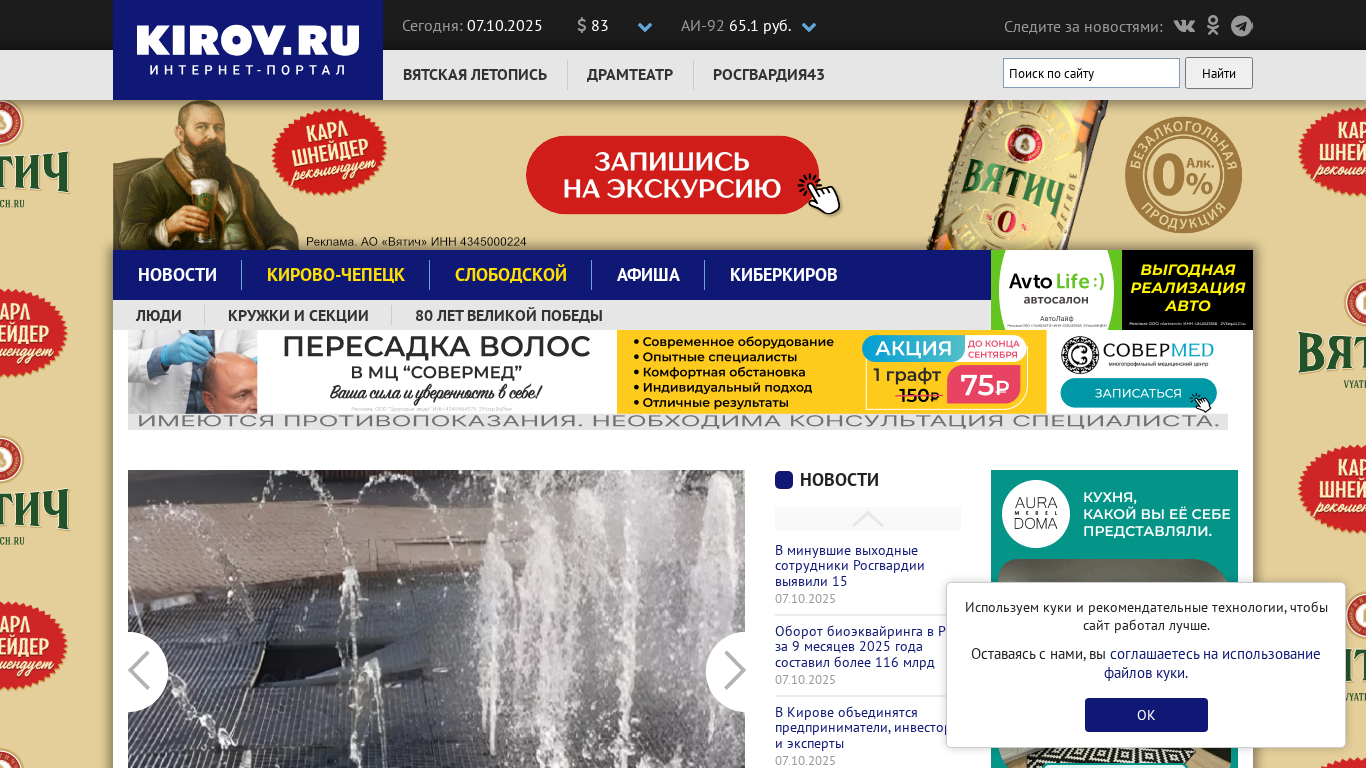Open the Telegram channel icon

1241,26
